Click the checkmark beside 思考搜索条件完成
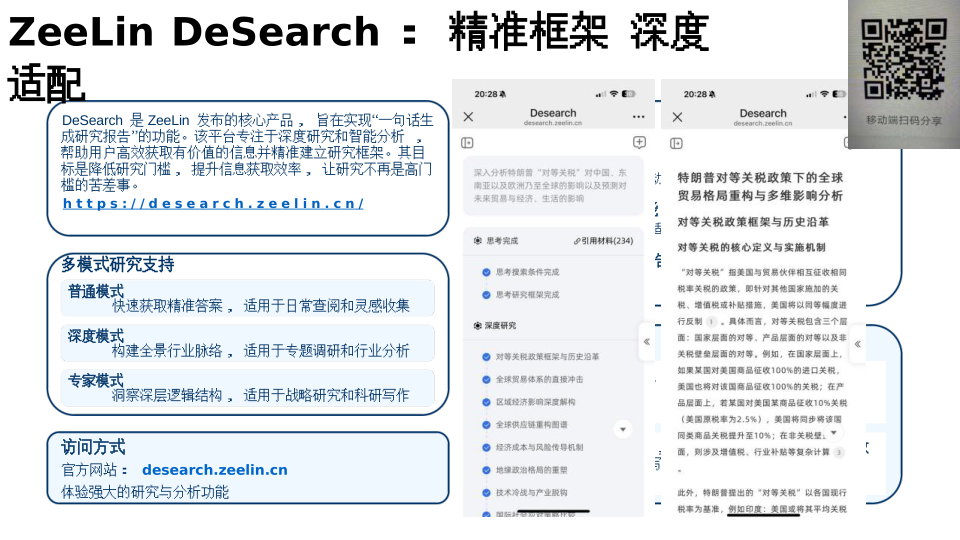Viewport: 960px width, 540px height. tap(486, 272)
